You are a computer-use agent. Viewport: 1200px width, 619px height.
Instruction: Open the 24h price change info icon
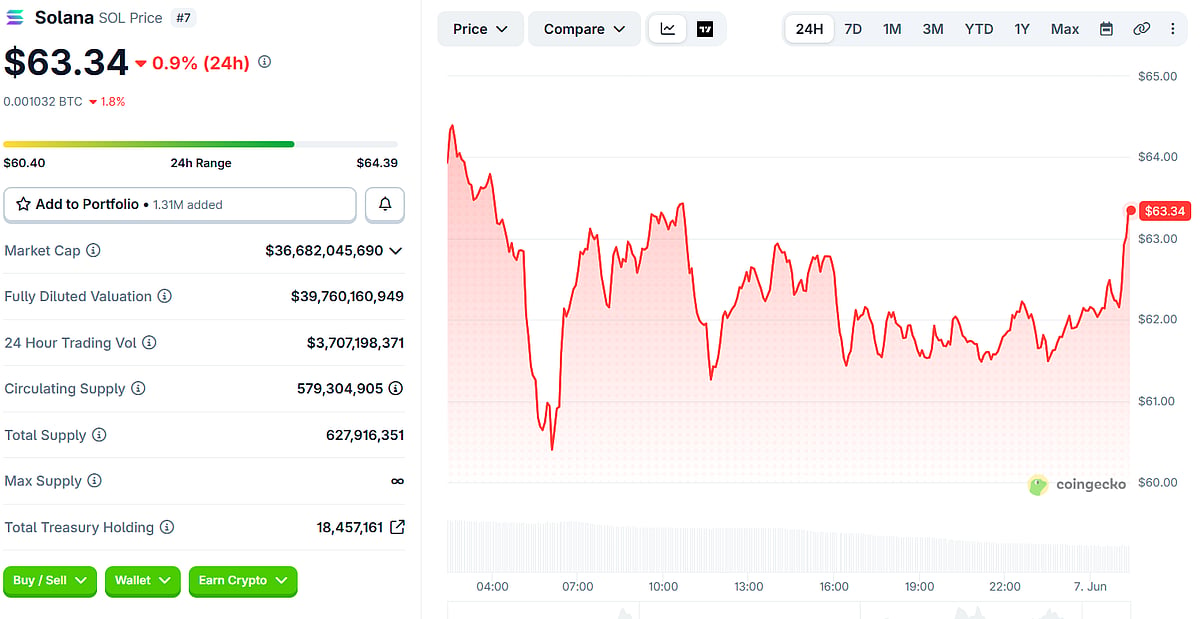[x=264, y=62]
